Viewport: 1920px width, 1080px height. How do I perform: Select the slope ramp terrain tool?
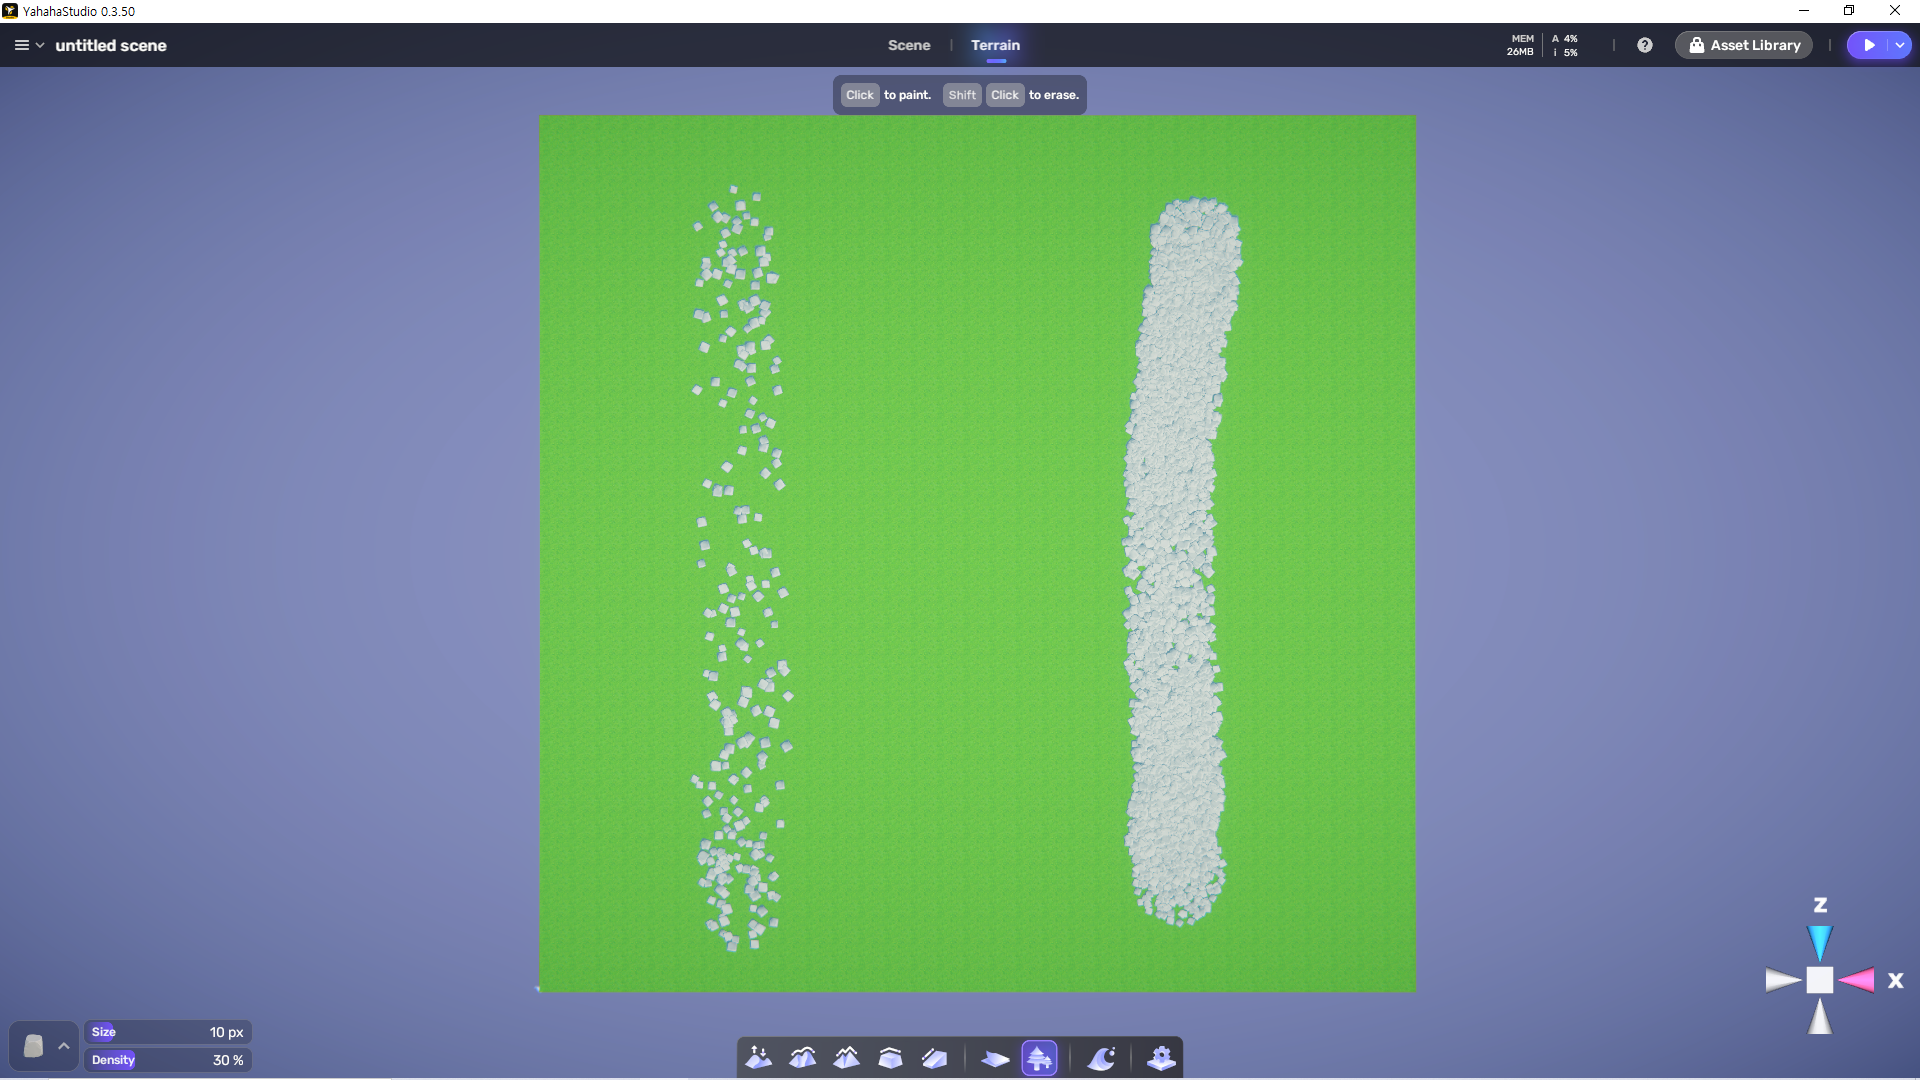click(x=934, y=1058)
